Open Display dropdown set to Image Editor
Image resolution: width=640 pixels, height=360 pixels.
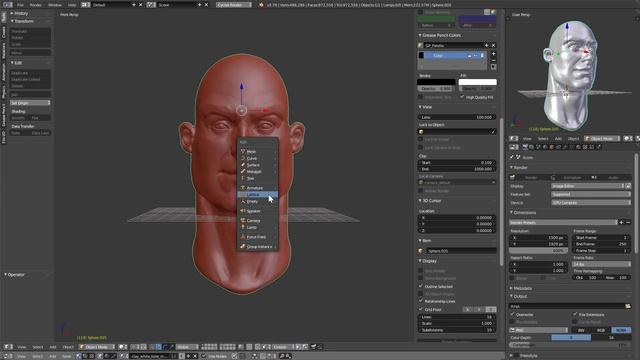click(587, 186)
